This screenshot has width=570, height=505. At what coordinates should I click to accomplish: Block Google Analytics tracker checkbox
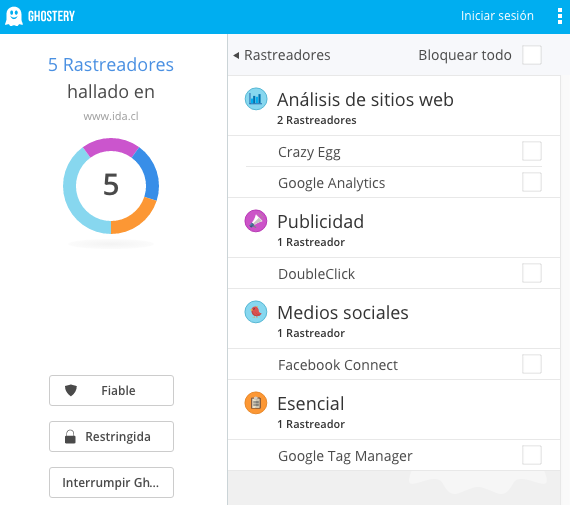coord(532,182)
